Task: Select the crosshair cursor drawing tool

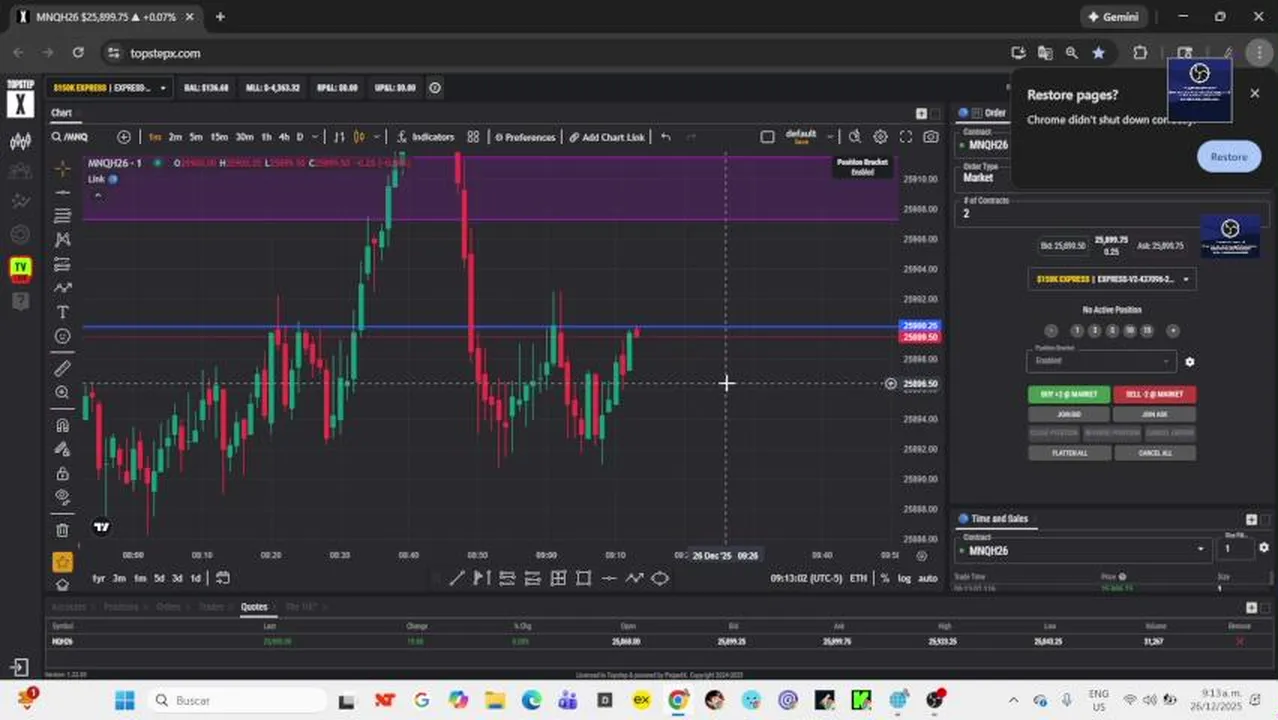Action: [62, 168]
